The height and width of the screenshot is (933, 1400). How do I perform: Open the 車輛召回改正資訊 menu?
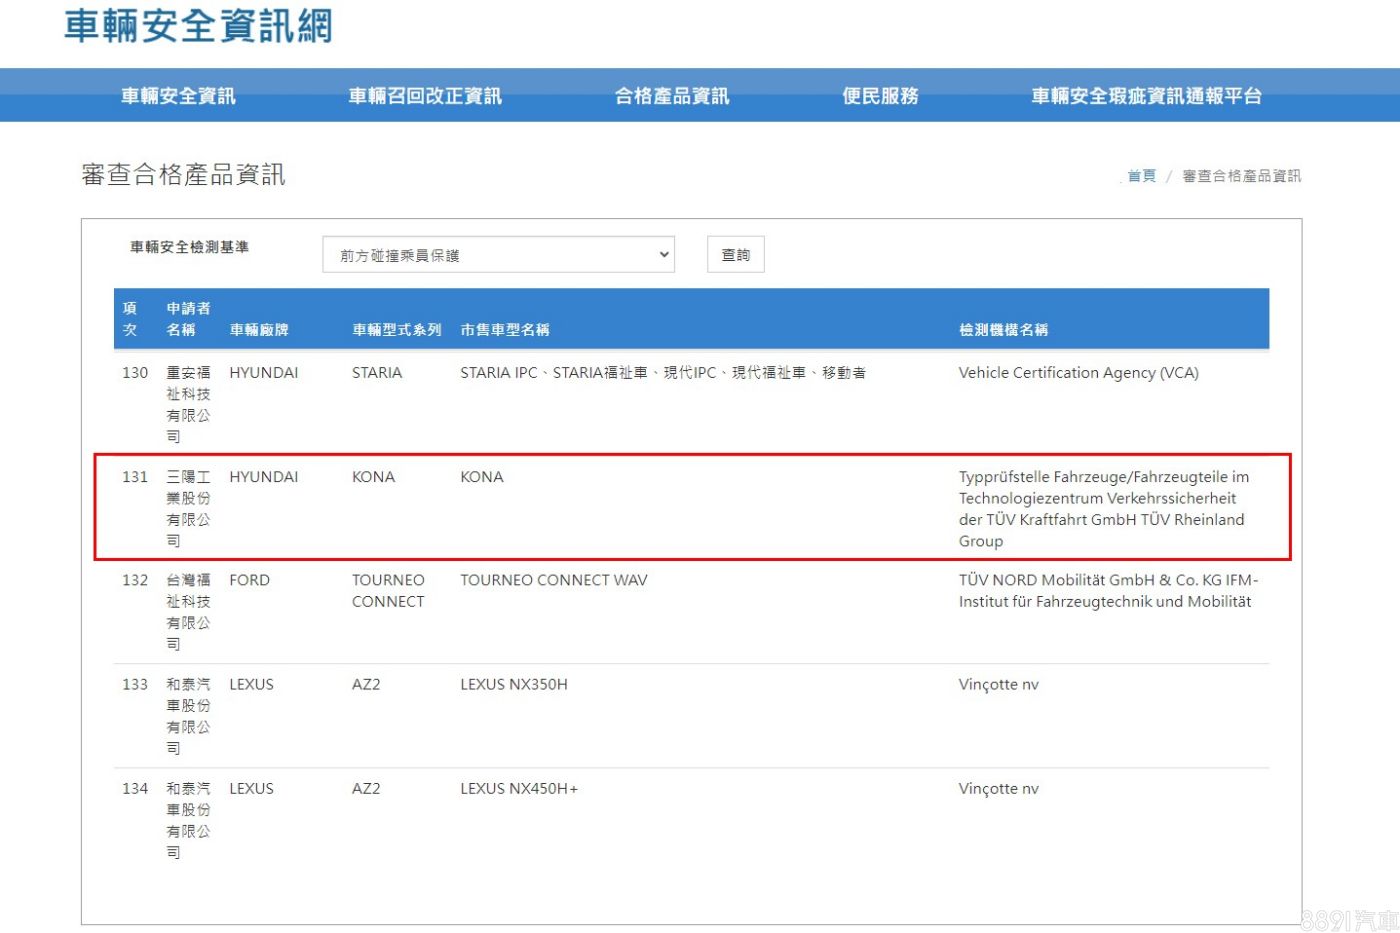425,96
